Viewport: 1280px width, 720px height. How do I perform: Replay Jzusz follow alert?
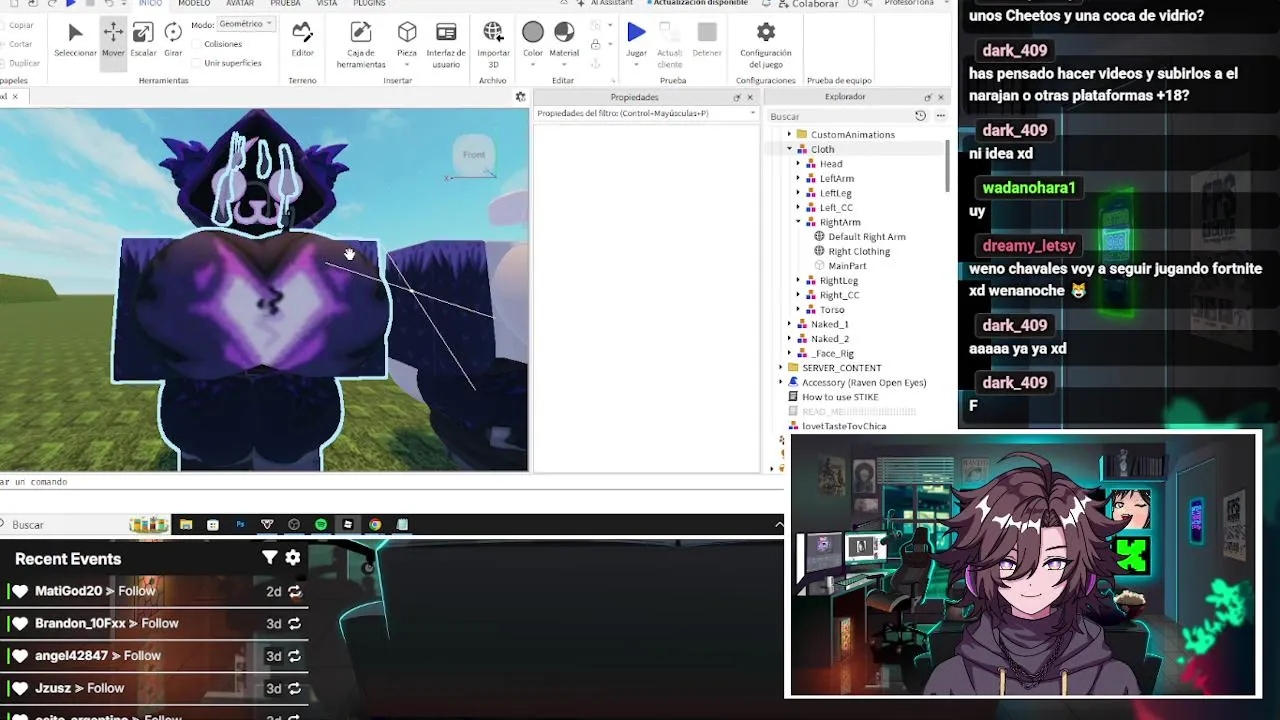295,689
